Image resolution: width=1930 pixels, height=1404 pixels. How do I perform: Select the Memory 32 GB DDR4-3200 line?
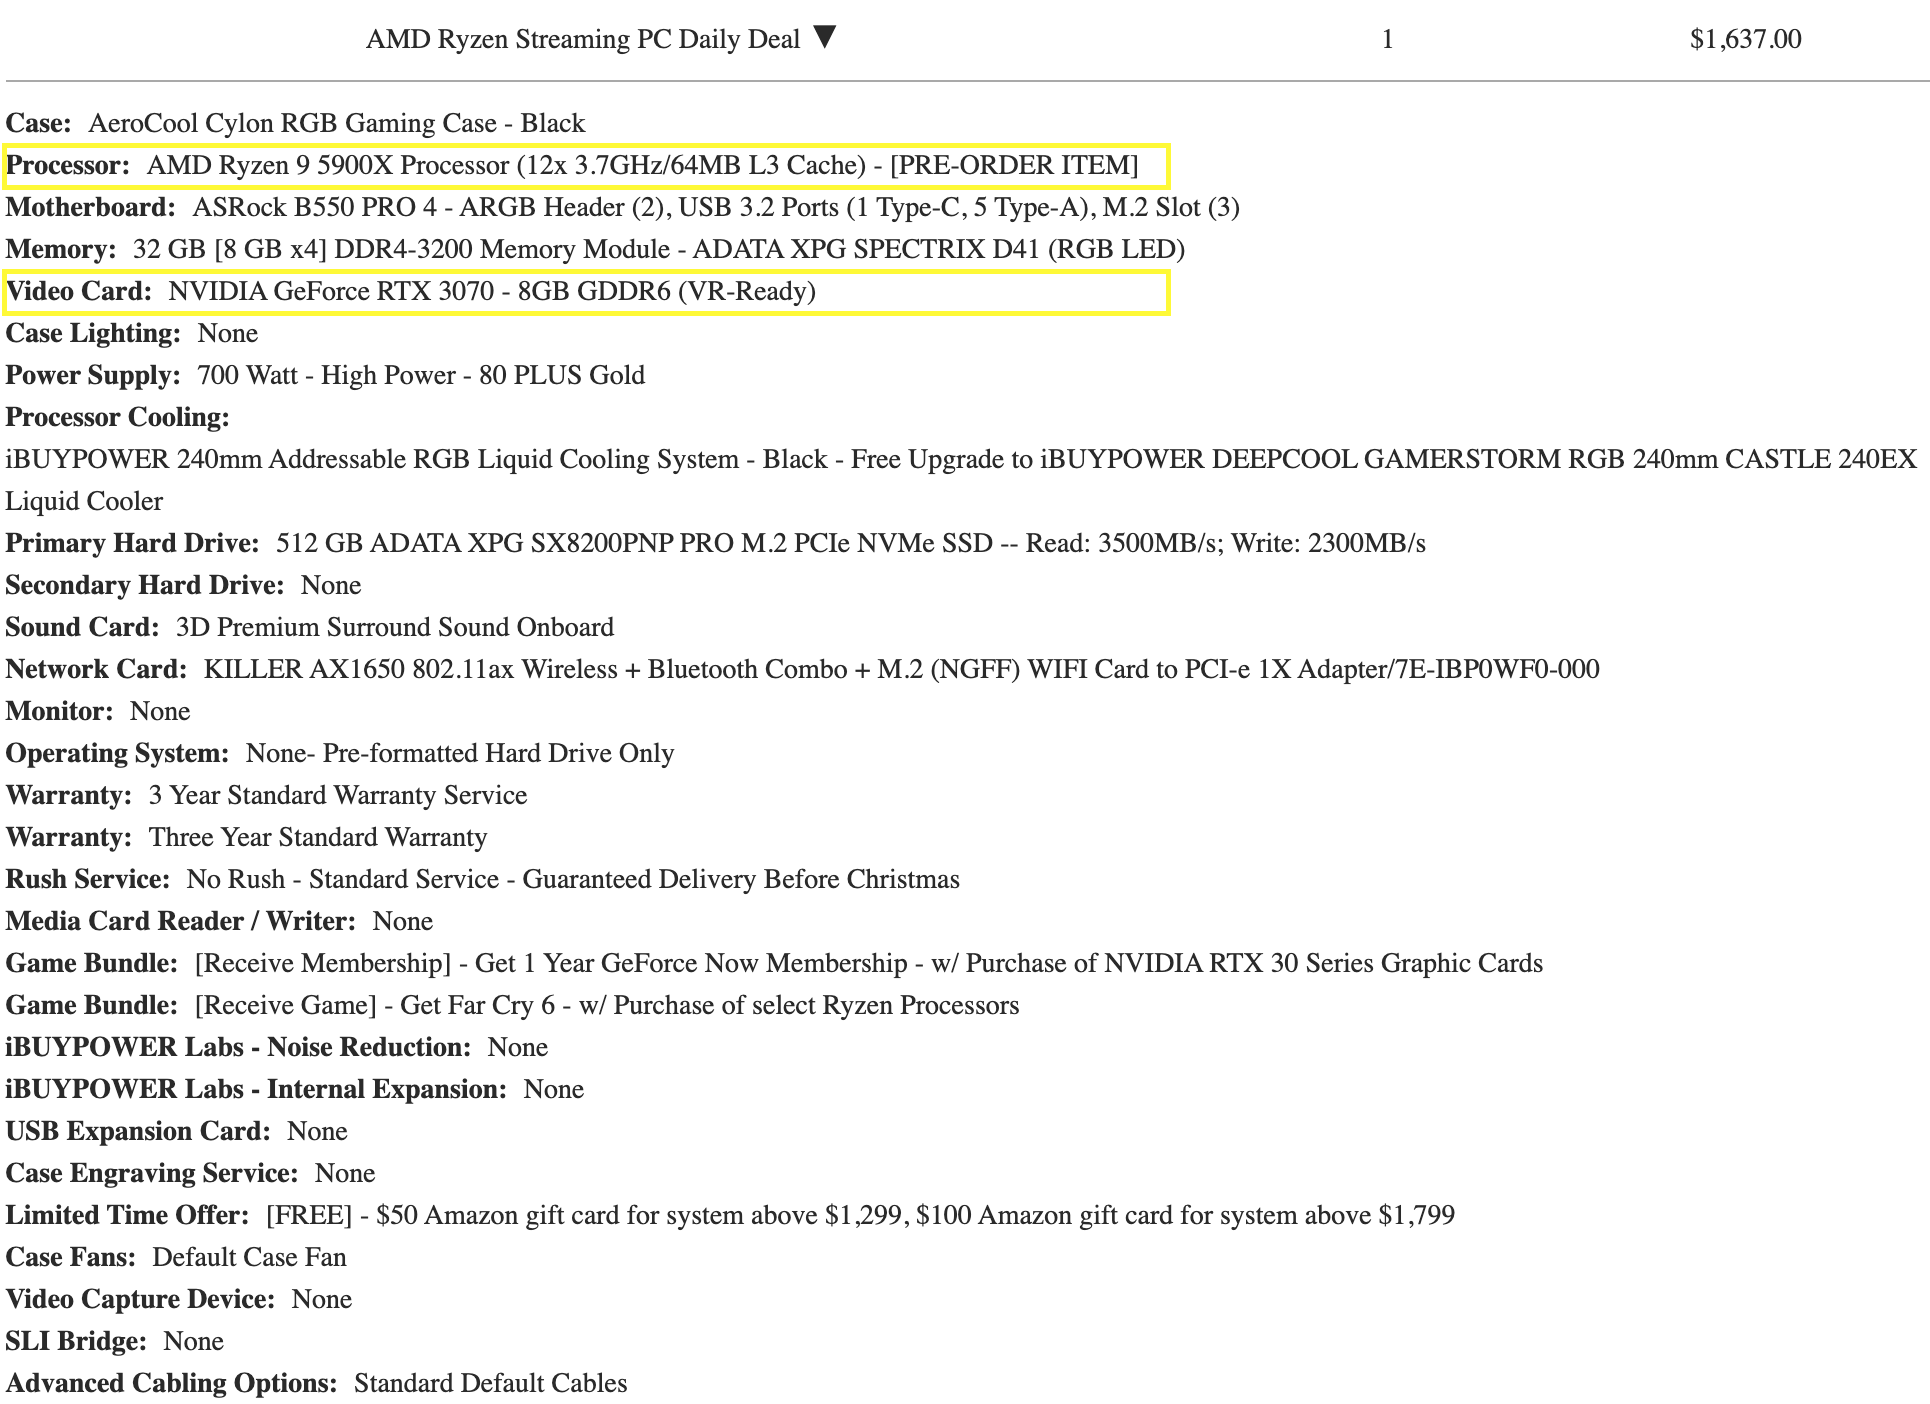click(595, 250)
